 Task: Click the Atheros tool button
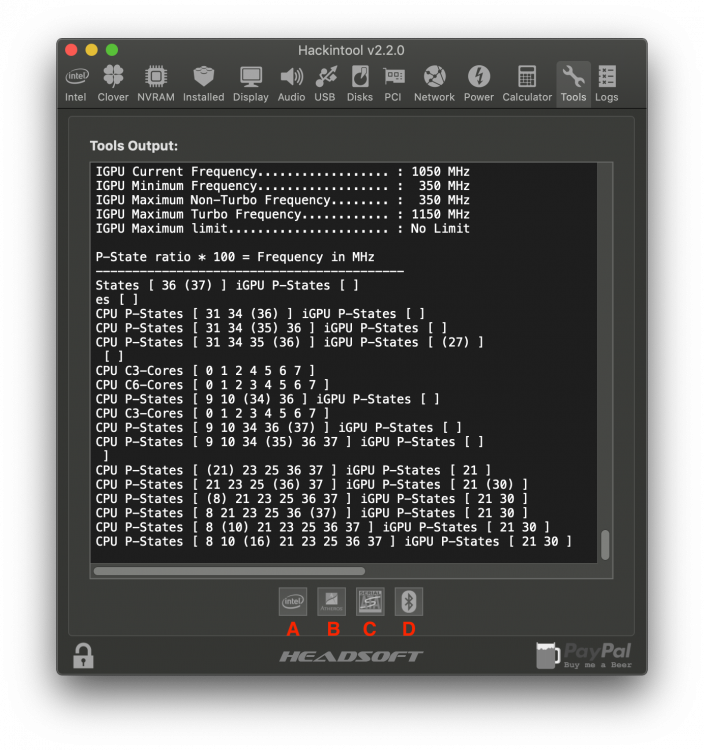(x=331, y=601)
